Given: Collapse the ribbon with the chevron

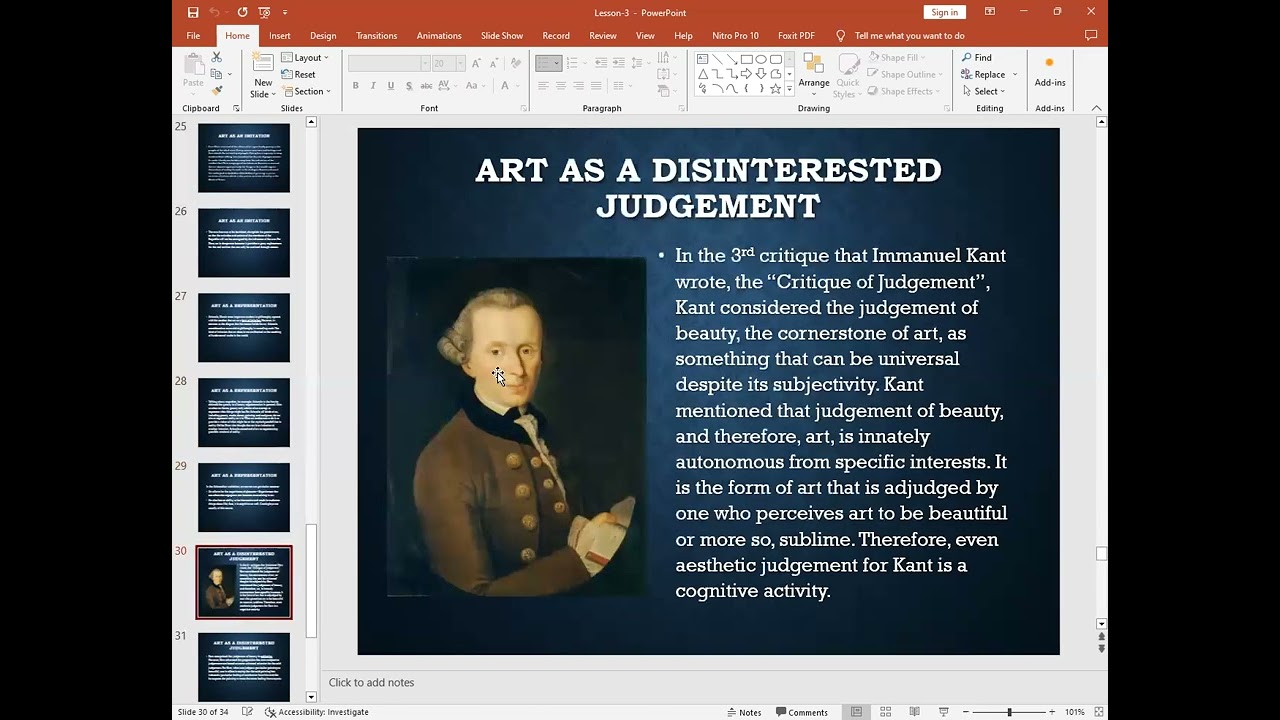Looking at the screenshot, I should (1097, 108).
